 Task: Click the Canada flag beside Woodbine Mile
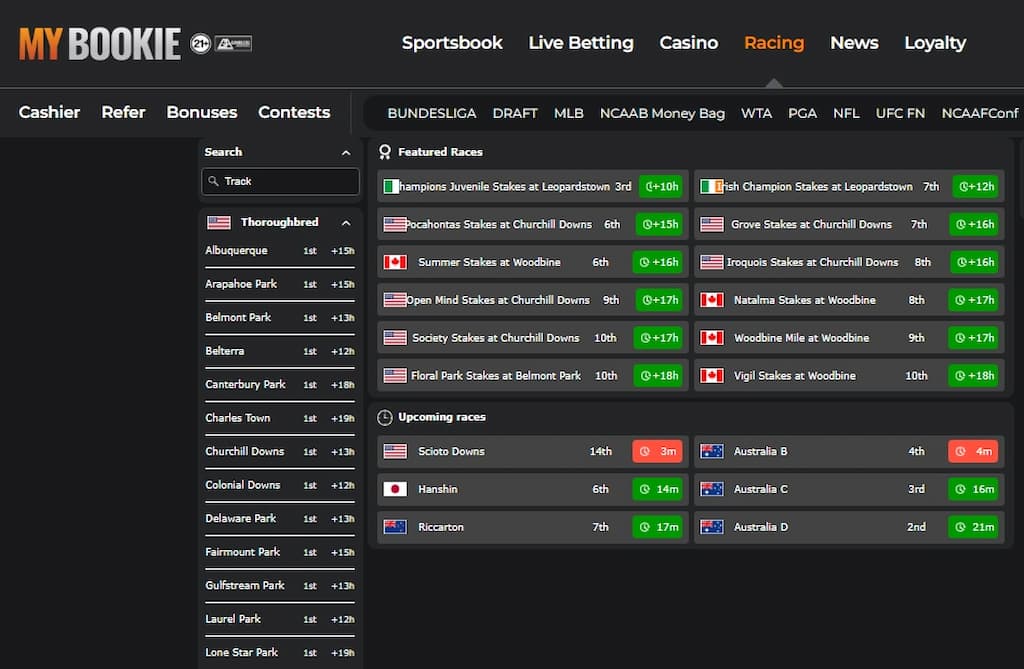tap(711, 338)
